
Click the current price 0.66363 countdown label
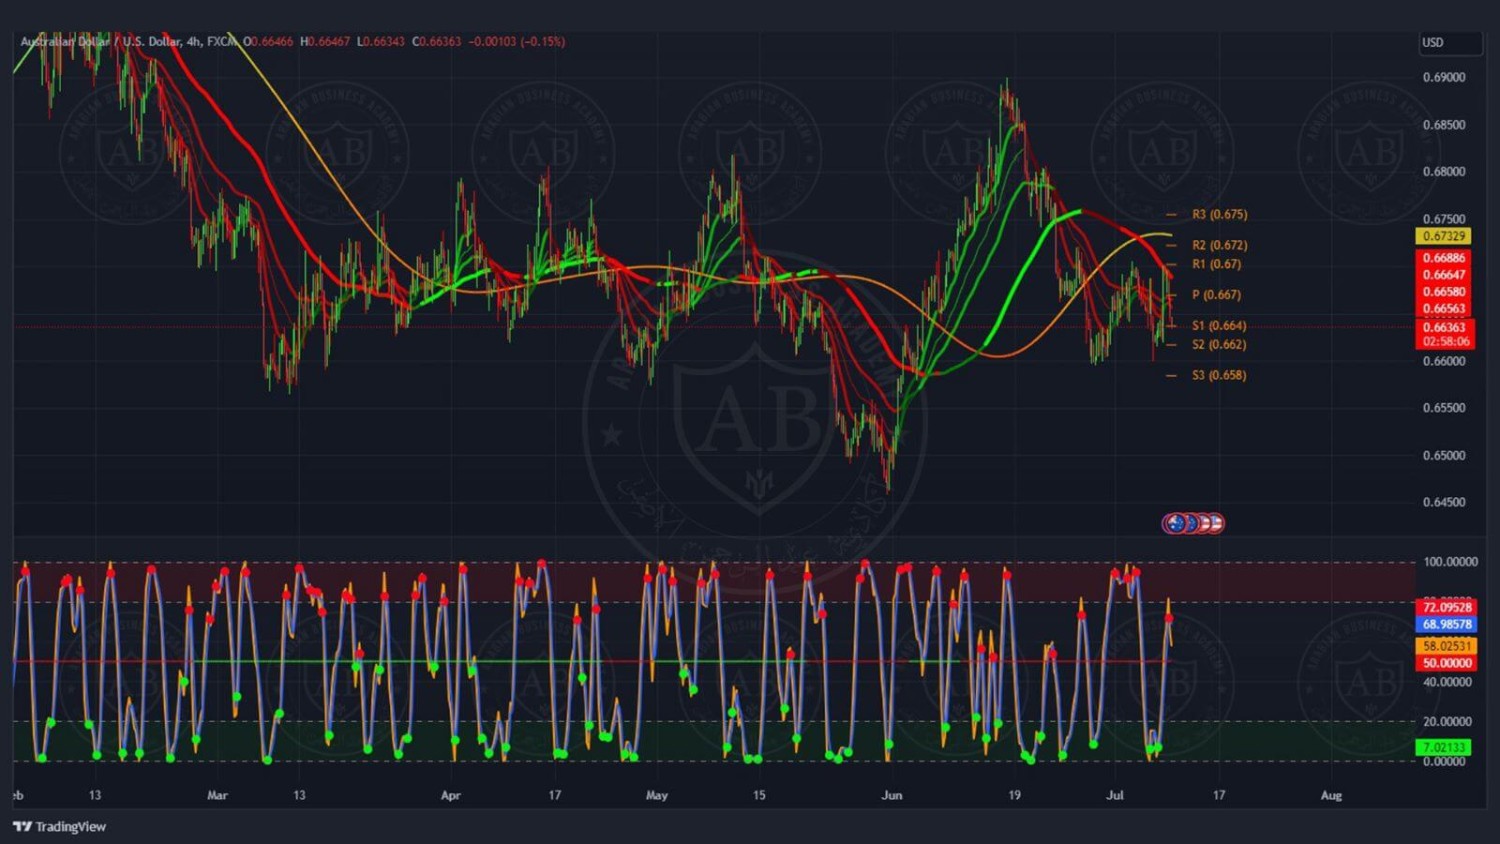[1445, 334]
